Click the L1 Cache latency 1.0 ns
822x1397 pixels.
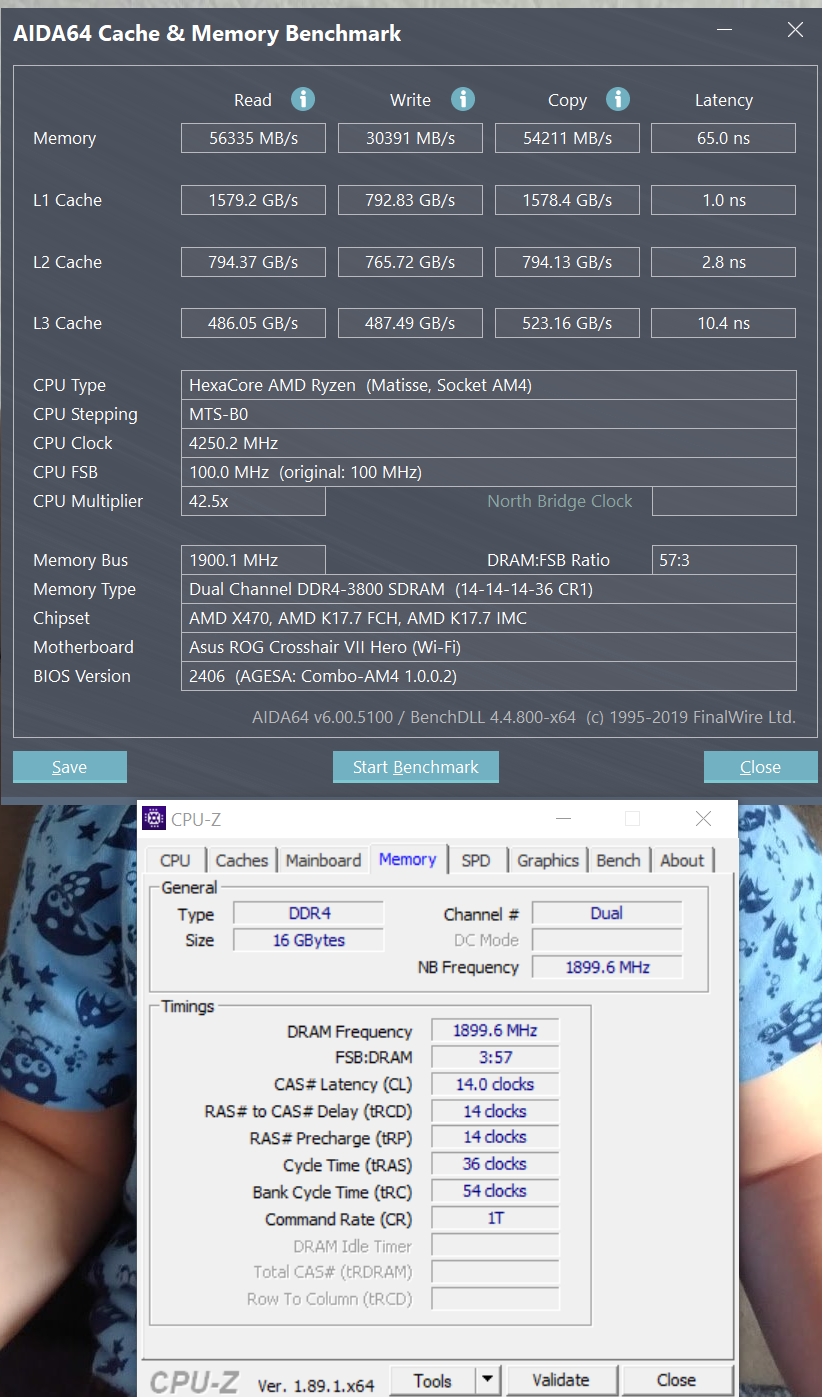[x=723, y=200]
